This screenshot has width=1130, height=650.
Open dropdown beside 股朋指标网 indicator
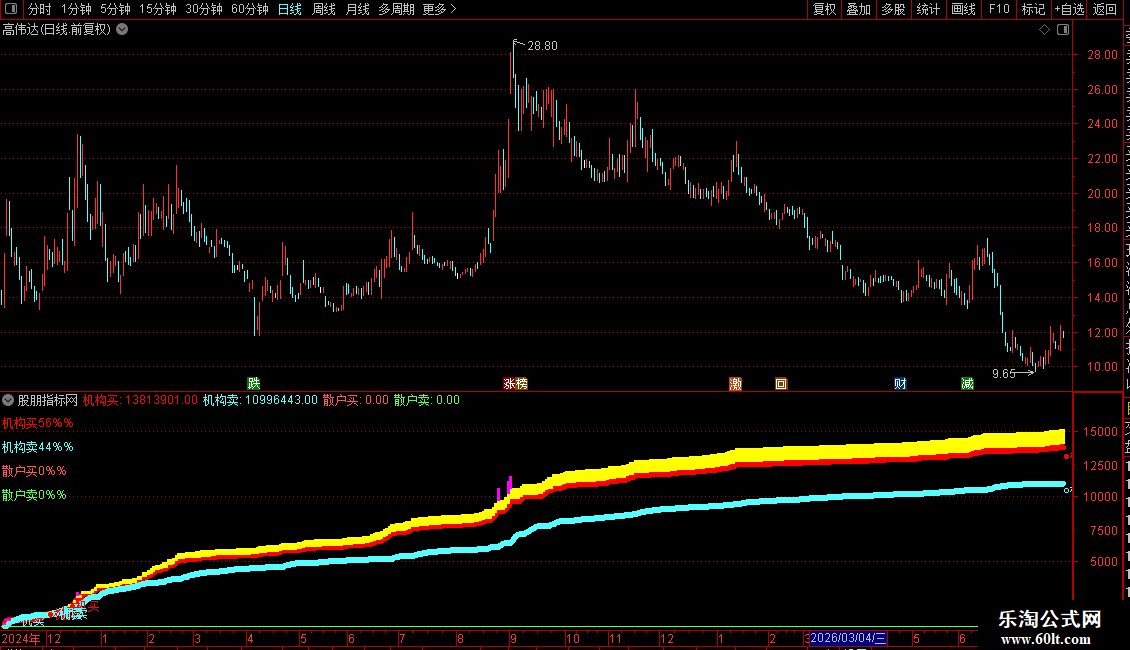(x=8, y=400)
